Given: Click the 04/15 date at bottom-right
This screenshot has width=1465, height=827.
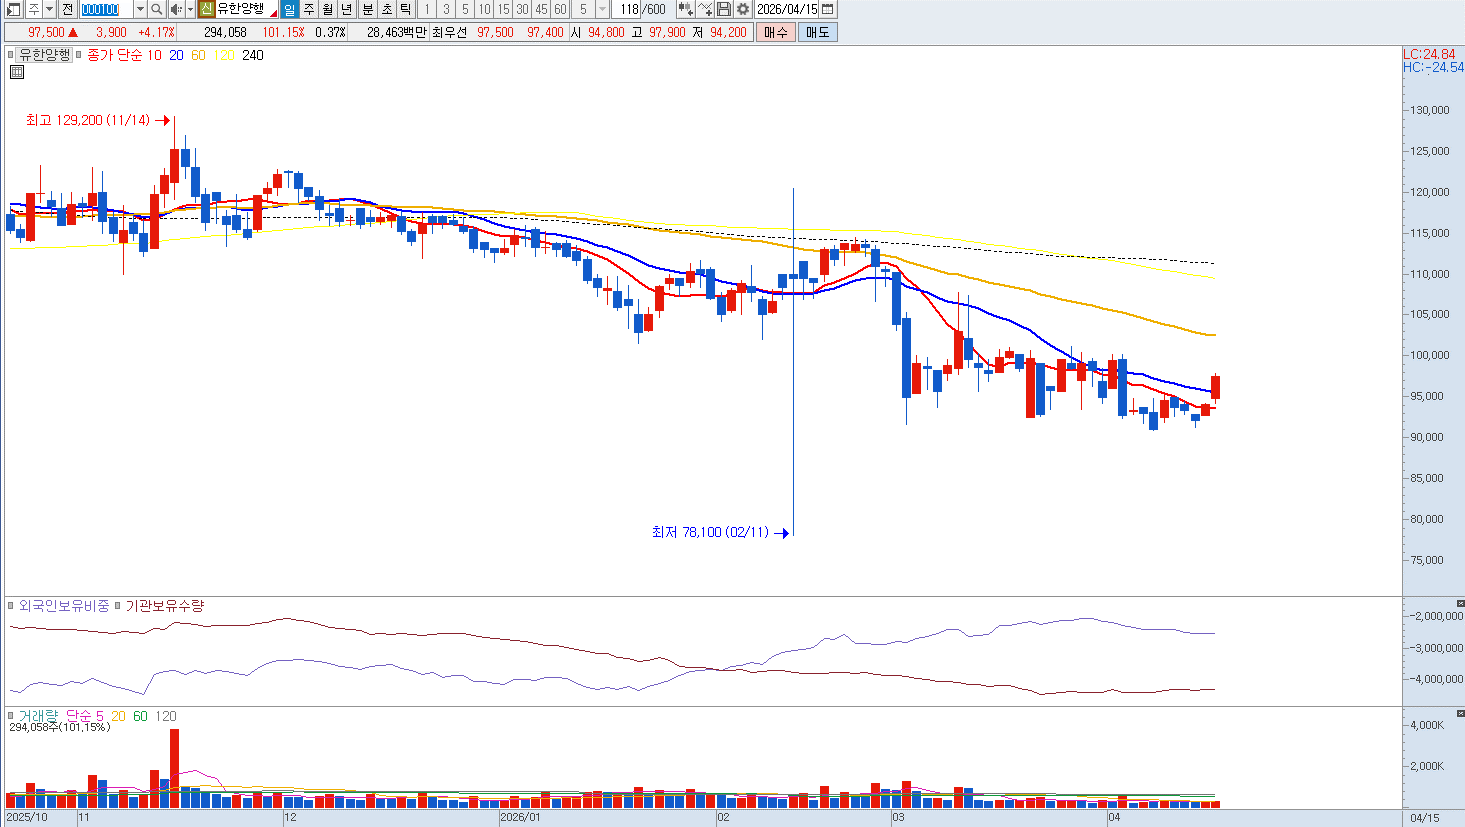Looking at the screenshot, I should (x=1425, y=818).
